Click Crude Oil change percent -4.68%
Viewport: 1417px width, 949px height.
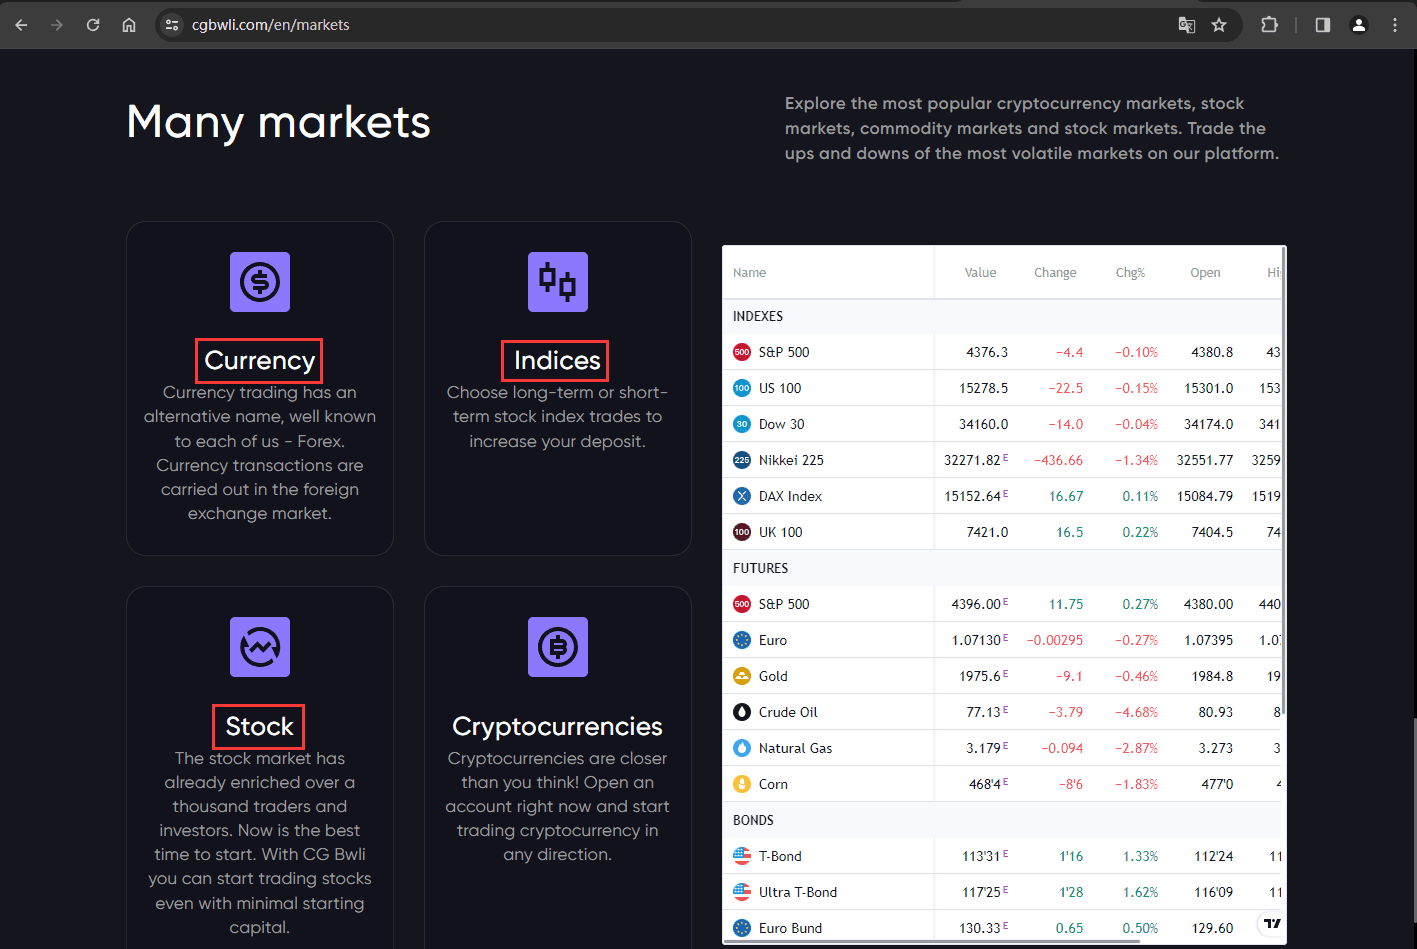[1137, 712]
